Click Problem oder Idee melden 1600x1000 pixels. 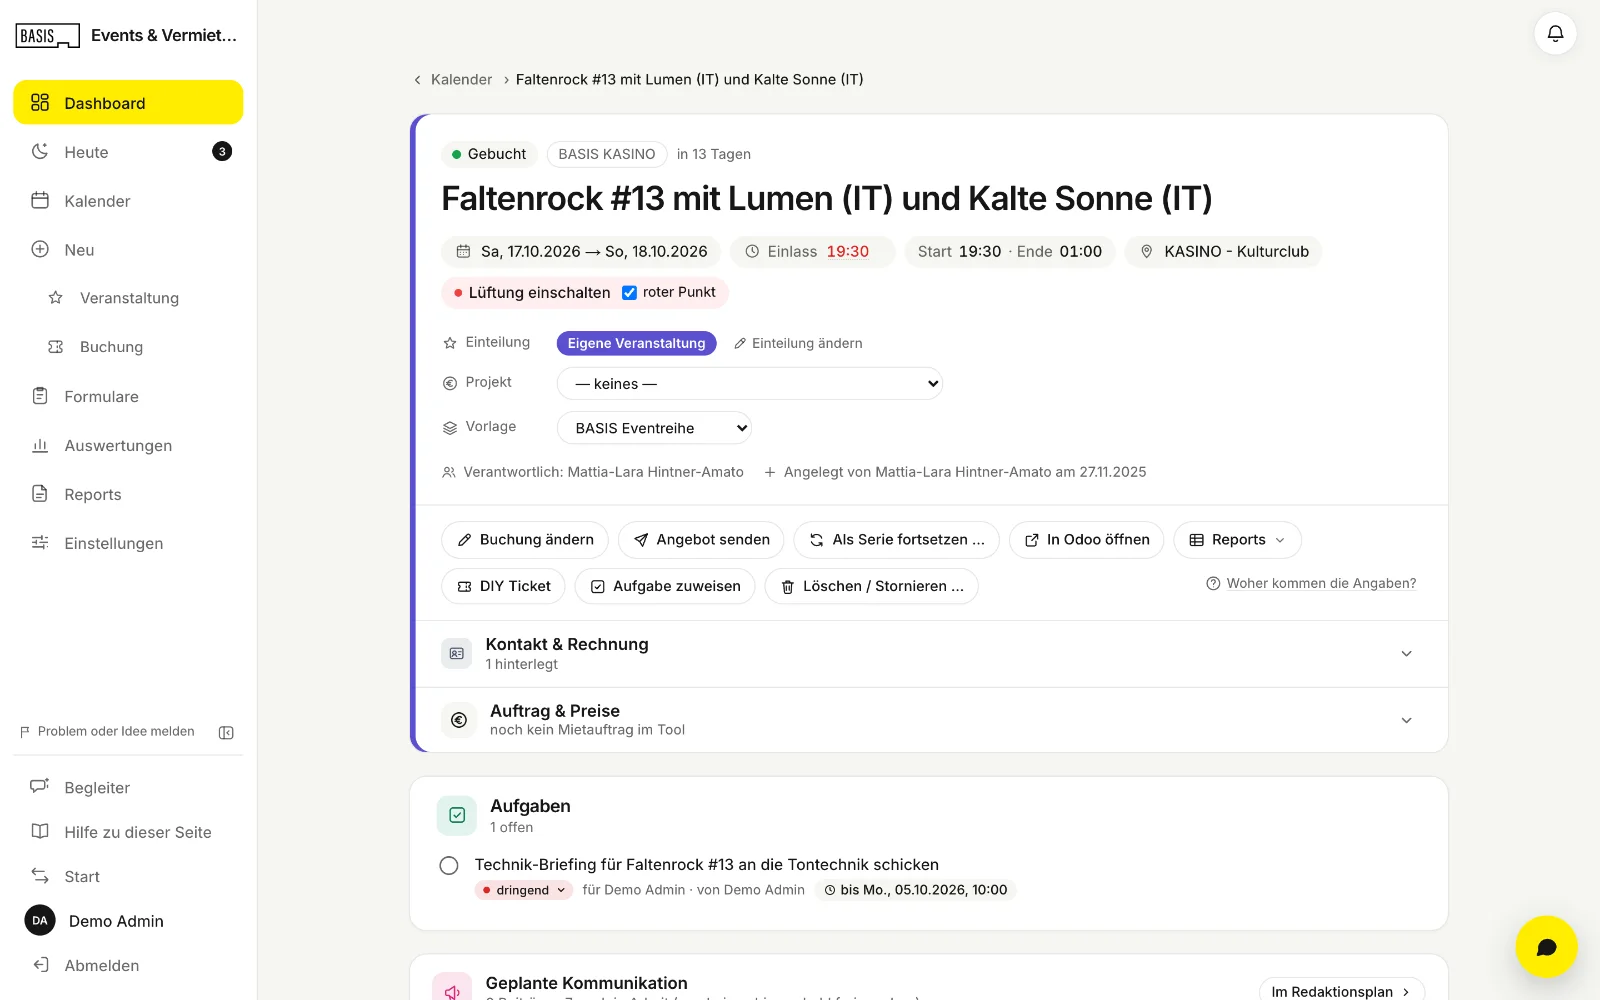pyautogui.click(x=107, y=732)
